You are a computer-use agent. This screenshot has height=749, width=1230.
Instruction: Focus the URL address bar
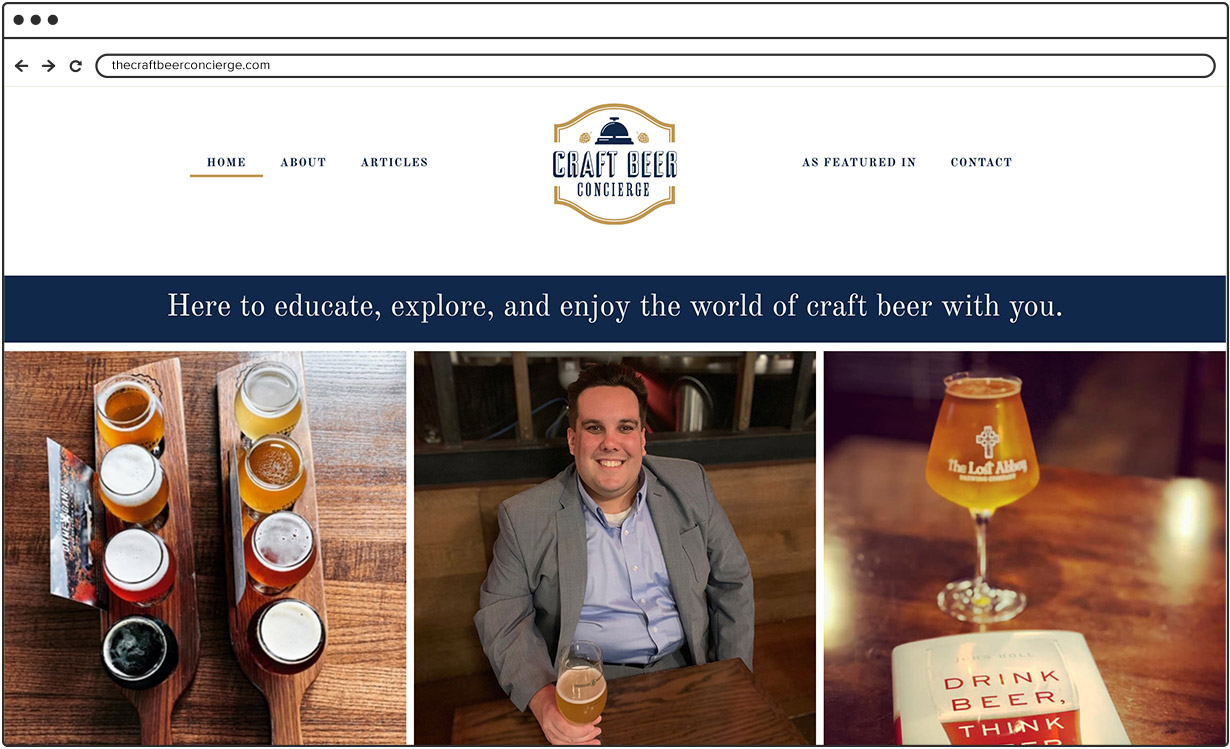pos(655,66)
